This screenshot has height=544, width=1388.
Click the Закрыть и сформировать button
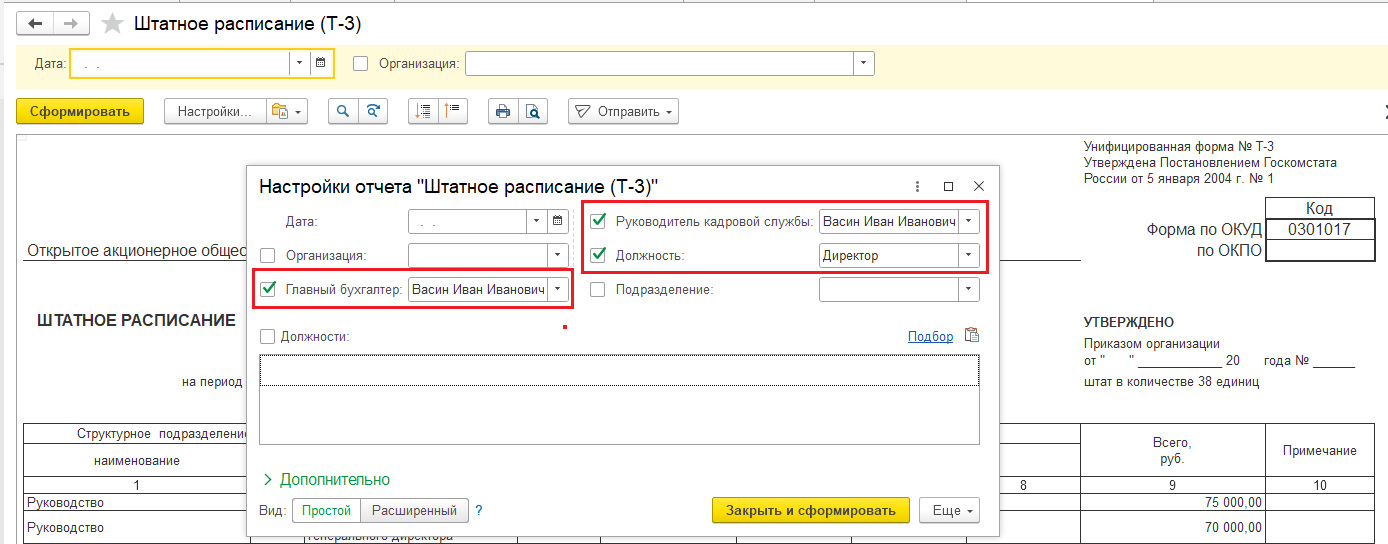point(810,510)
